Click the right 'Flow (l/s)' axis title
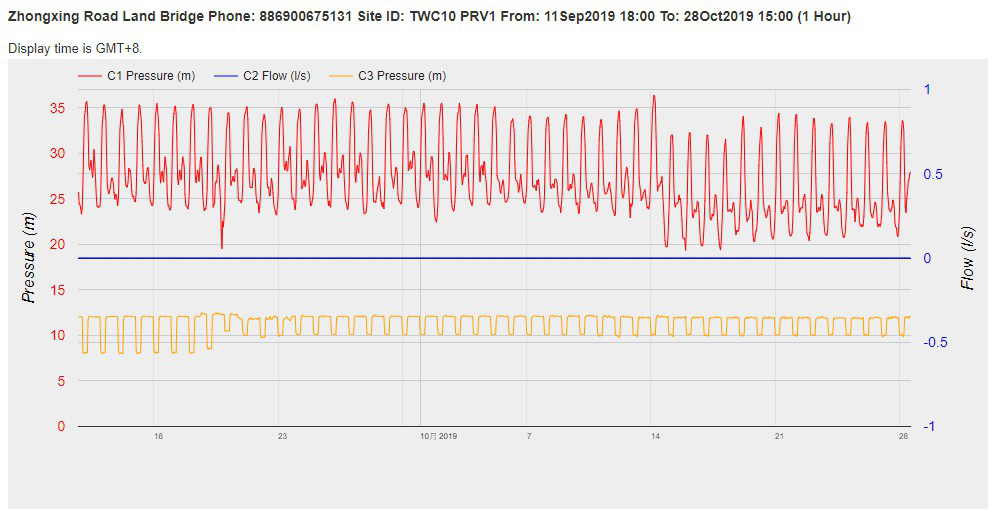Screen dimensions: 1005x510 pyautogui.click(x=967, y=258)
